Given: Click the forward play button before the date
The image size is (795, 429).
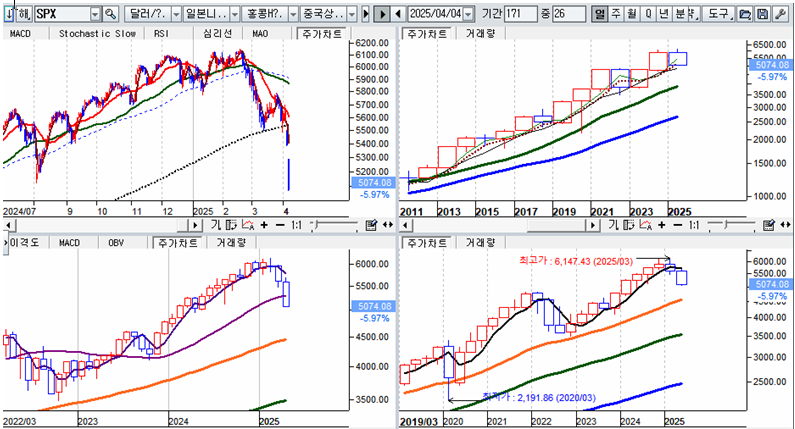Looking at the screenshot, I should (382, 14).
